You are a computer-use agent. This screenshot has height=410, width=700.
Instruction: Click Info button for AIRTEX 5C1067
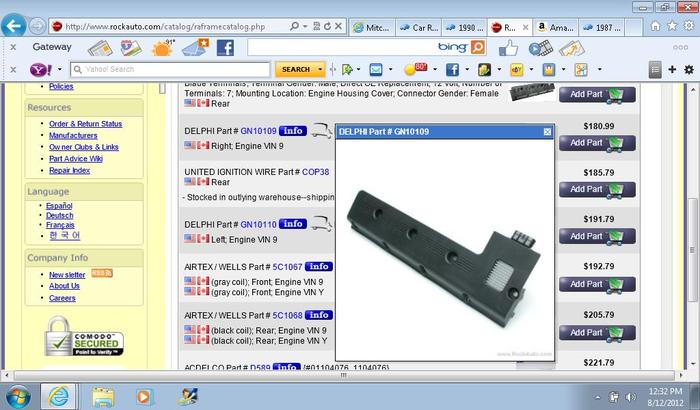point(319,267)
